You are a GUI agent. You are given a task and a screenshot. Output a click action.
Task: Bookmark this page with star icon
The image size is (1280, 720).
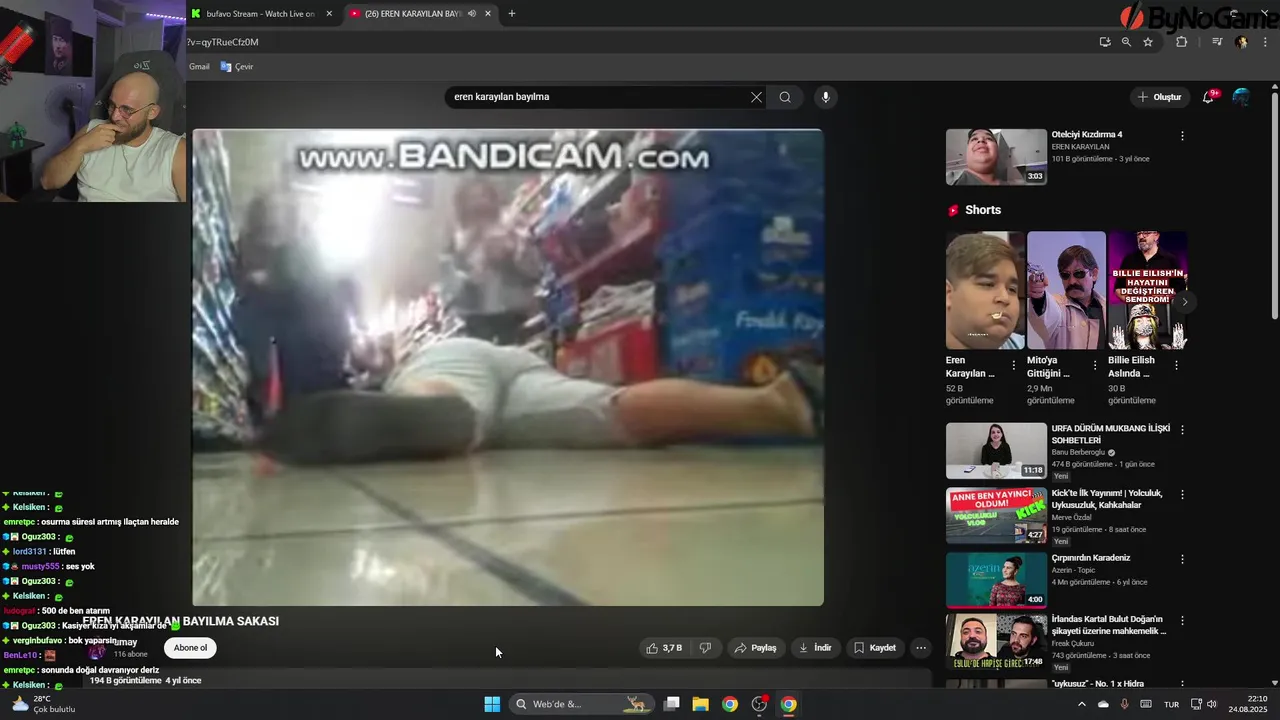(1148, 42)
